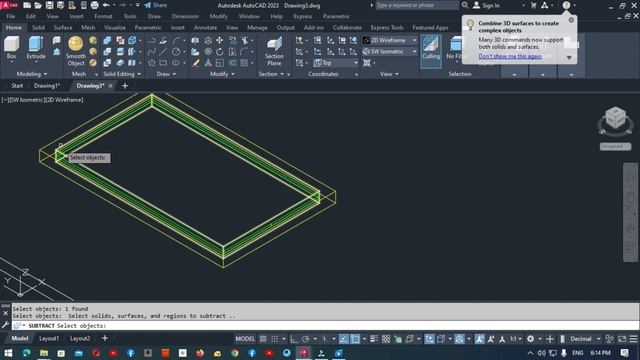Toggle the drawing grid display in status bar
The width and height of the screenshot is (640, 360).
(x=263, y=339)
